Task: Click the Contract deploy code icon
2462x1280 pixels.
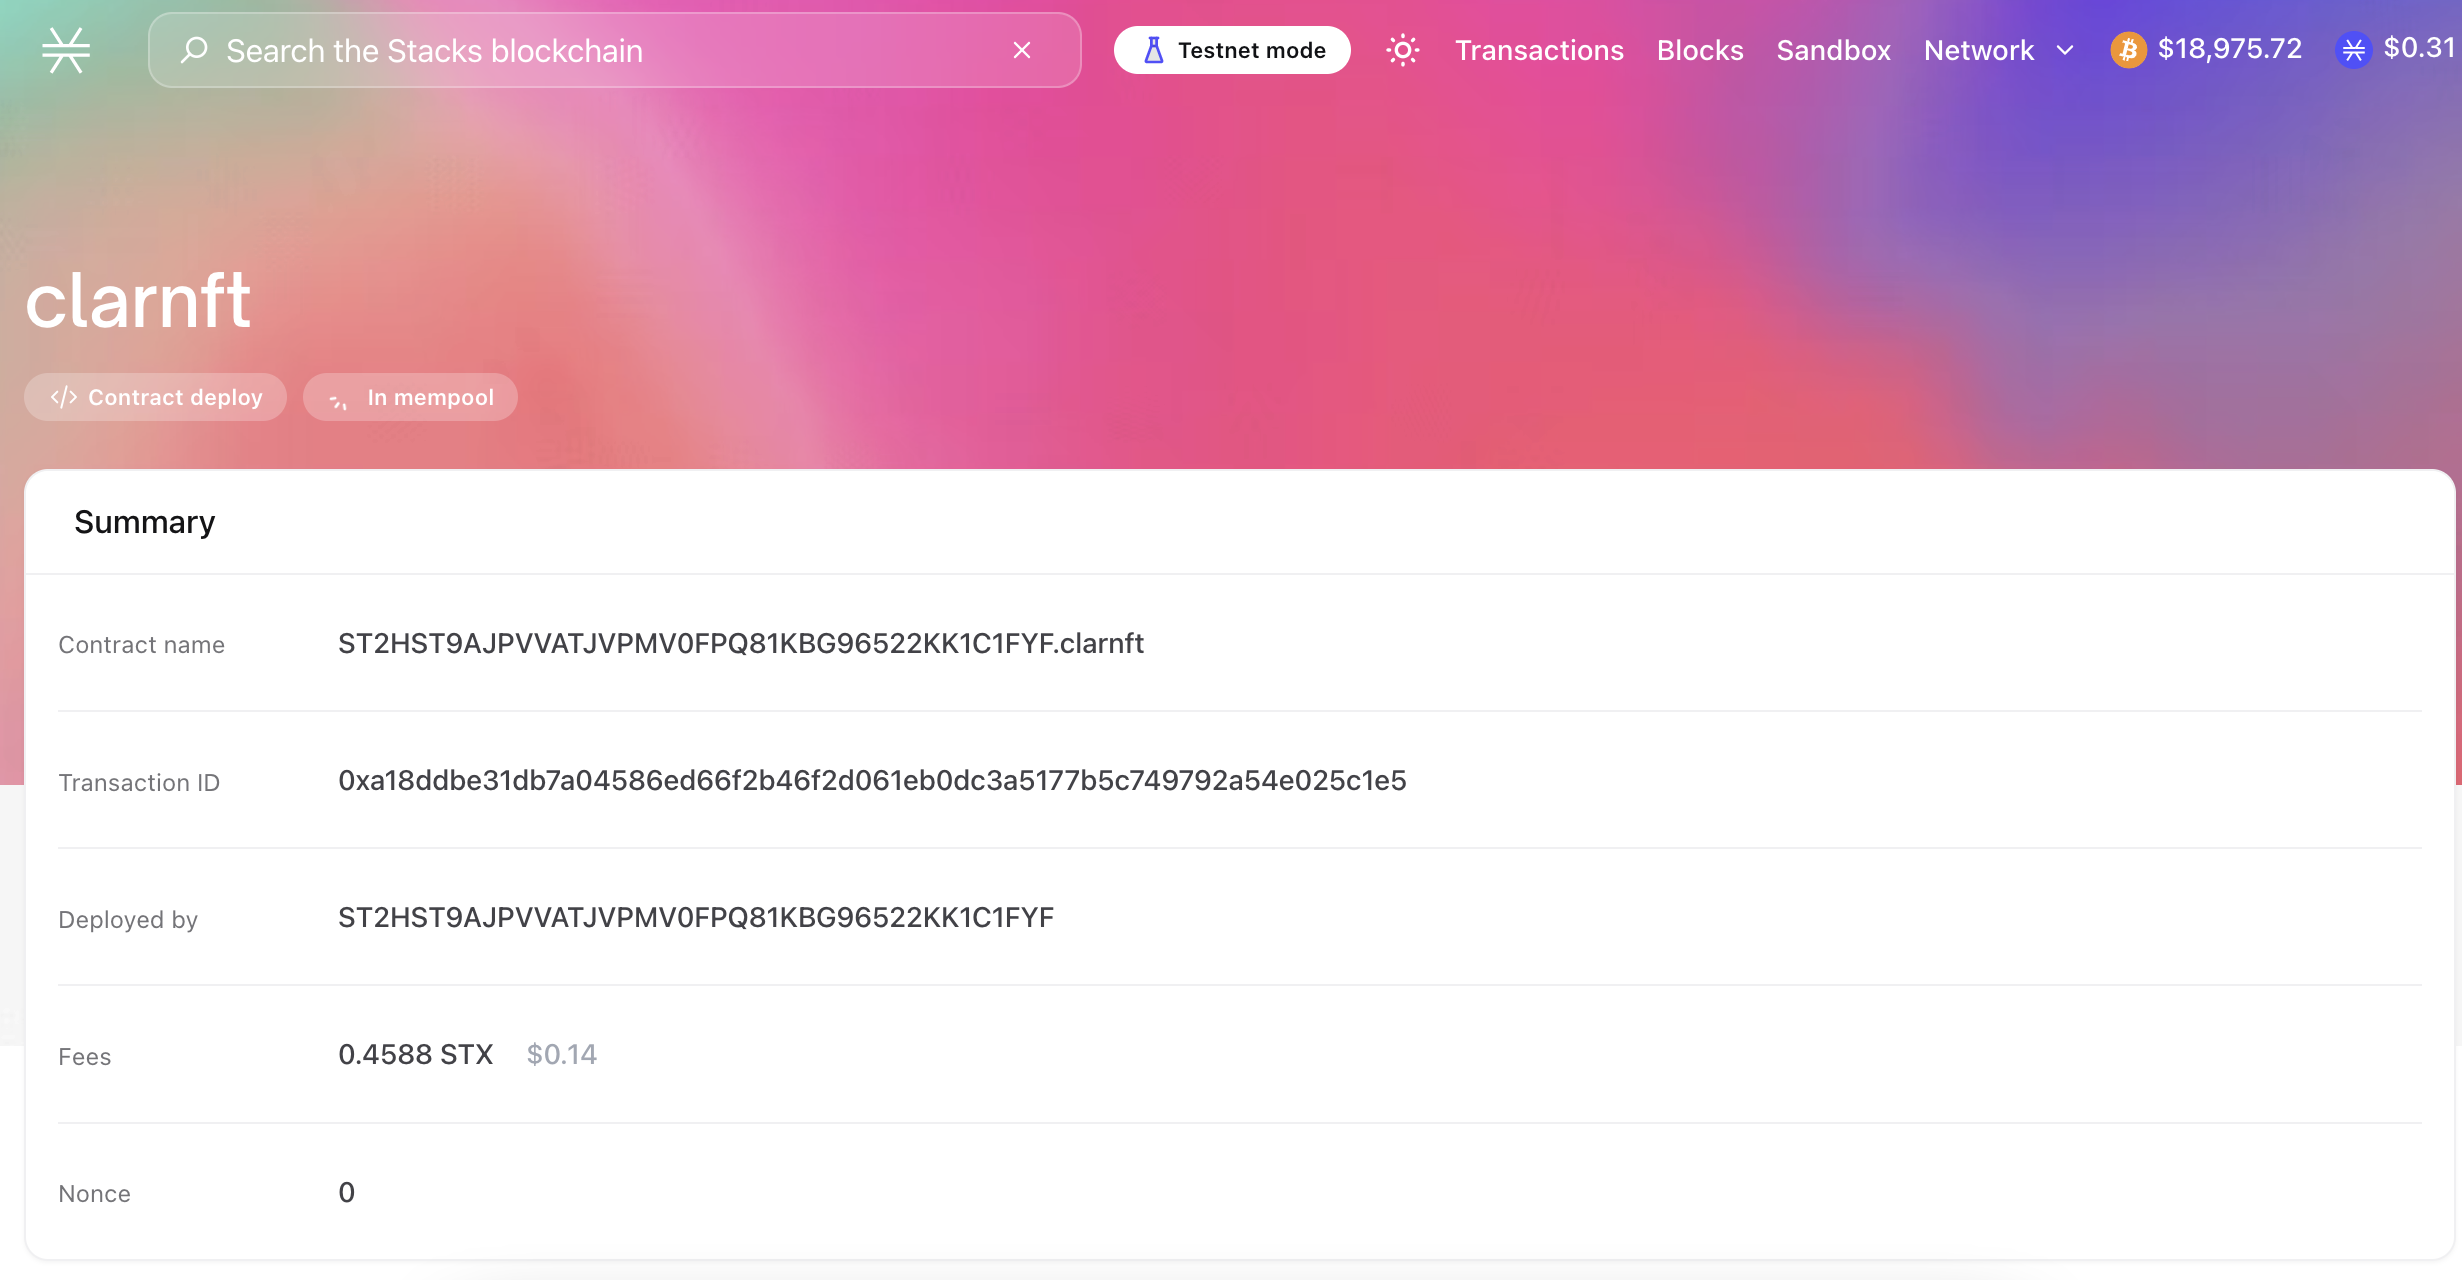Action: pyautogui.click(x=64, y=397)
